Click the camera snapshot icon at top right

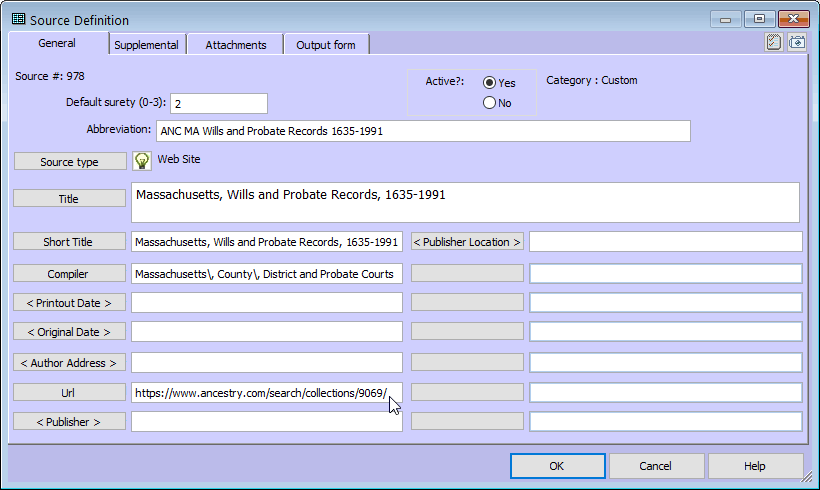click(x=797, y=42)
